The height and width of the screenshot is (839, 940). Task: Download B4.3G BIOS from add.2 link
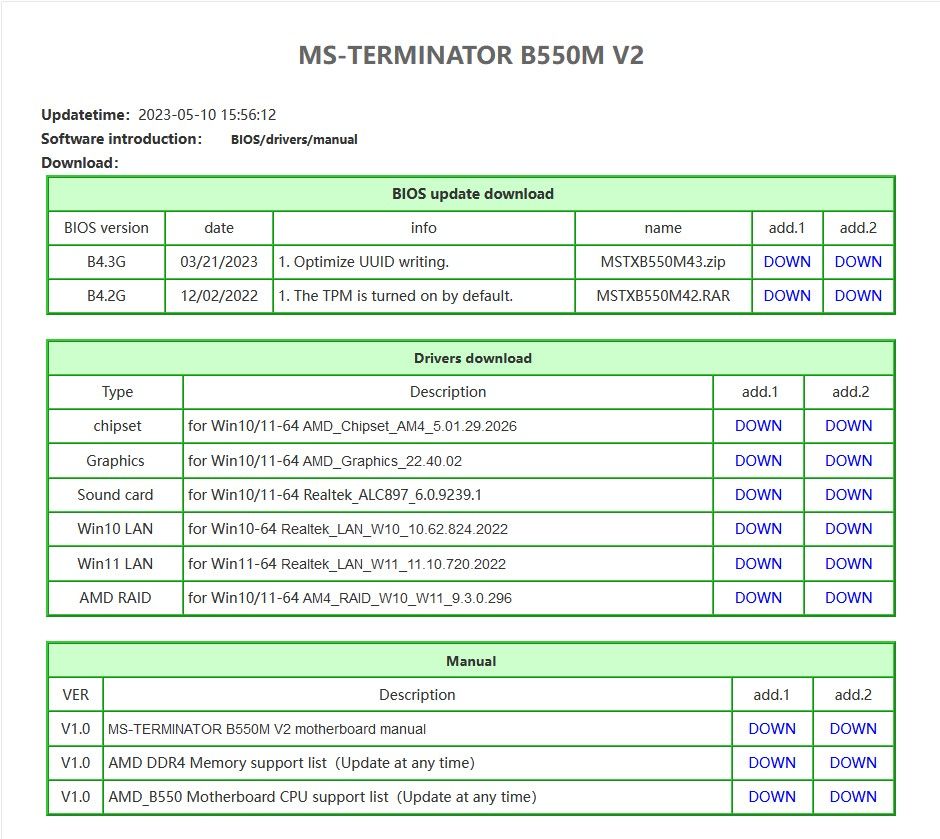point(858,262)
